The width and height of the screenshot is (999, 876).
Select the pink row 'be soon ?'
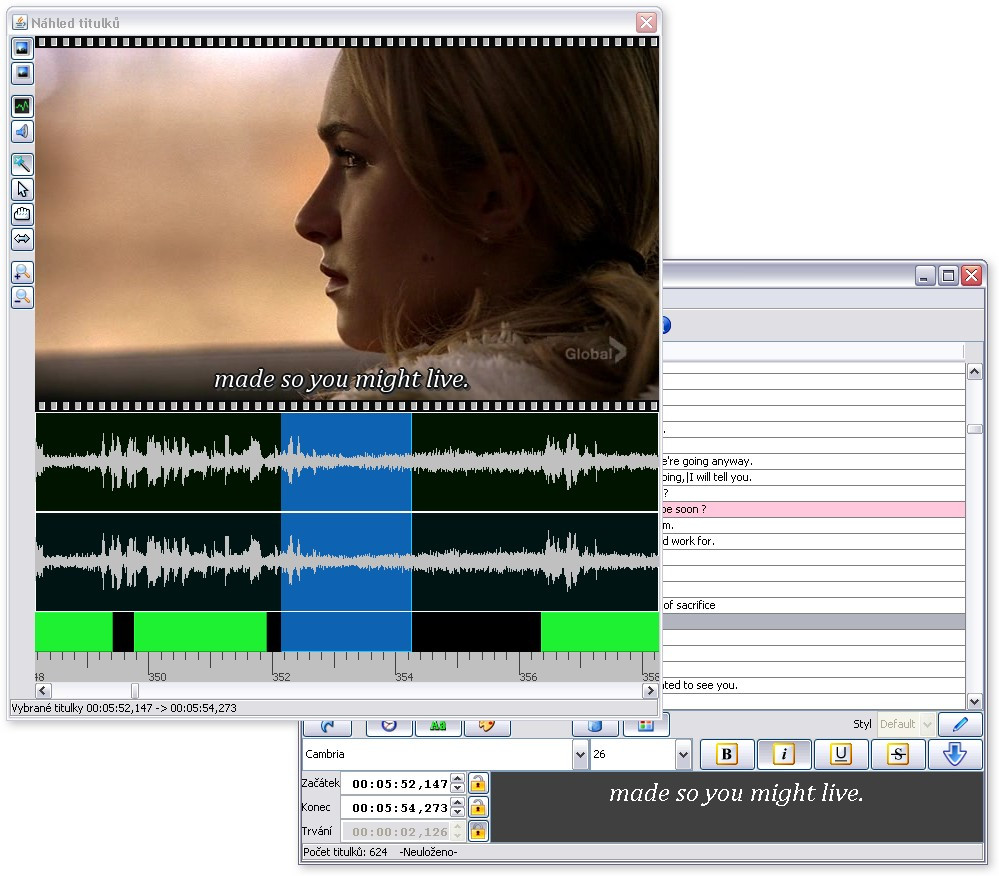[x=814, y=509]
